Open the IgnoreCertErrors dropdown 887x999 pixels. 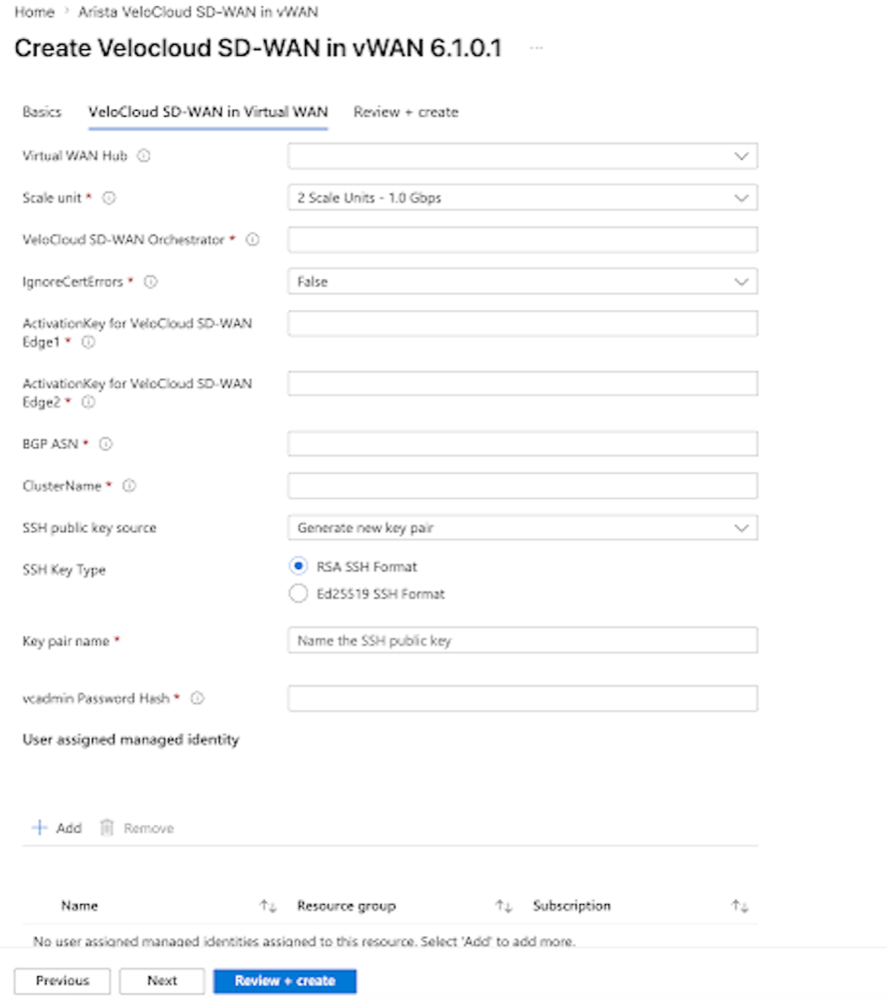[523, 282]
